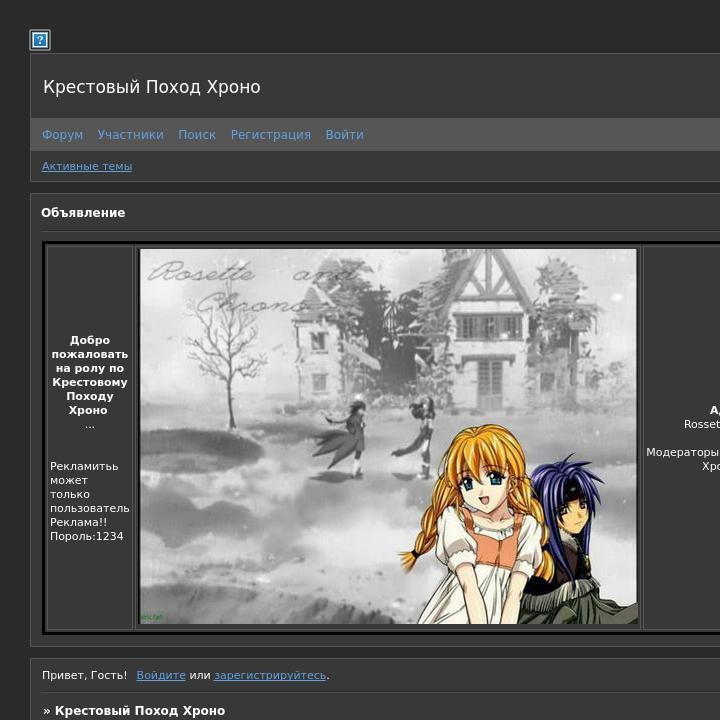The height and width of the screenshot is (720, 720).
Task: Select Войти in the navigation bar
Action: tap(344, 135)
